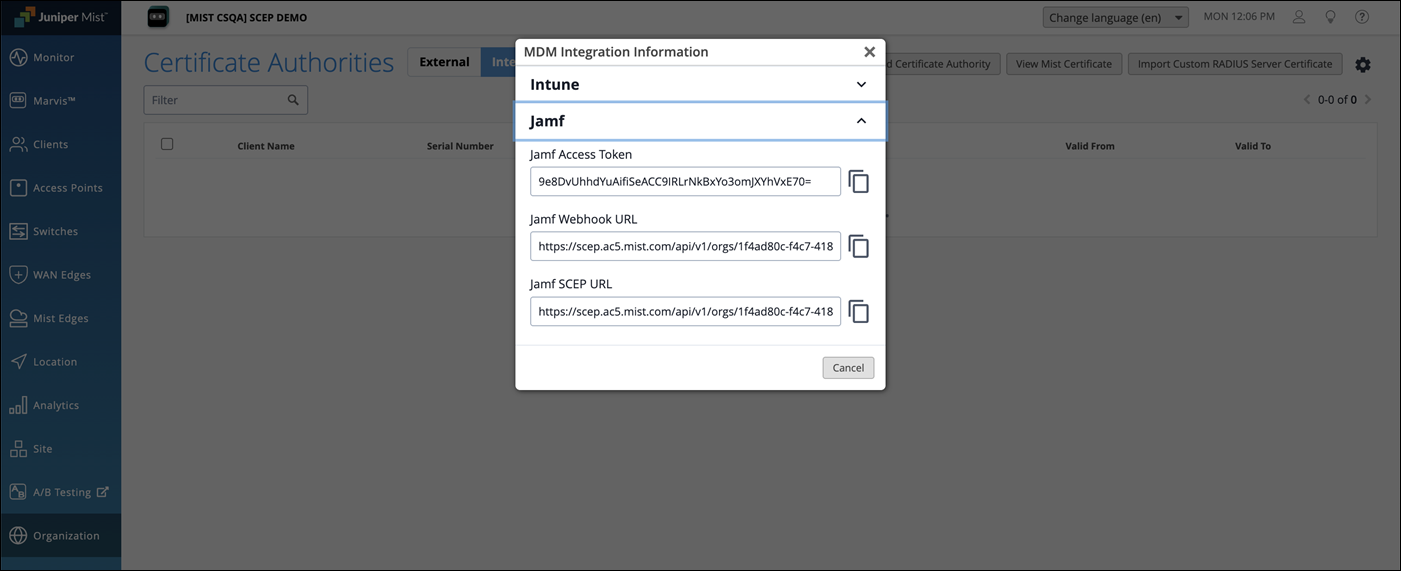Copy the Jamf SCEP URL
This screenshot has width=1401, height=571.
click(x=858, y=311)
